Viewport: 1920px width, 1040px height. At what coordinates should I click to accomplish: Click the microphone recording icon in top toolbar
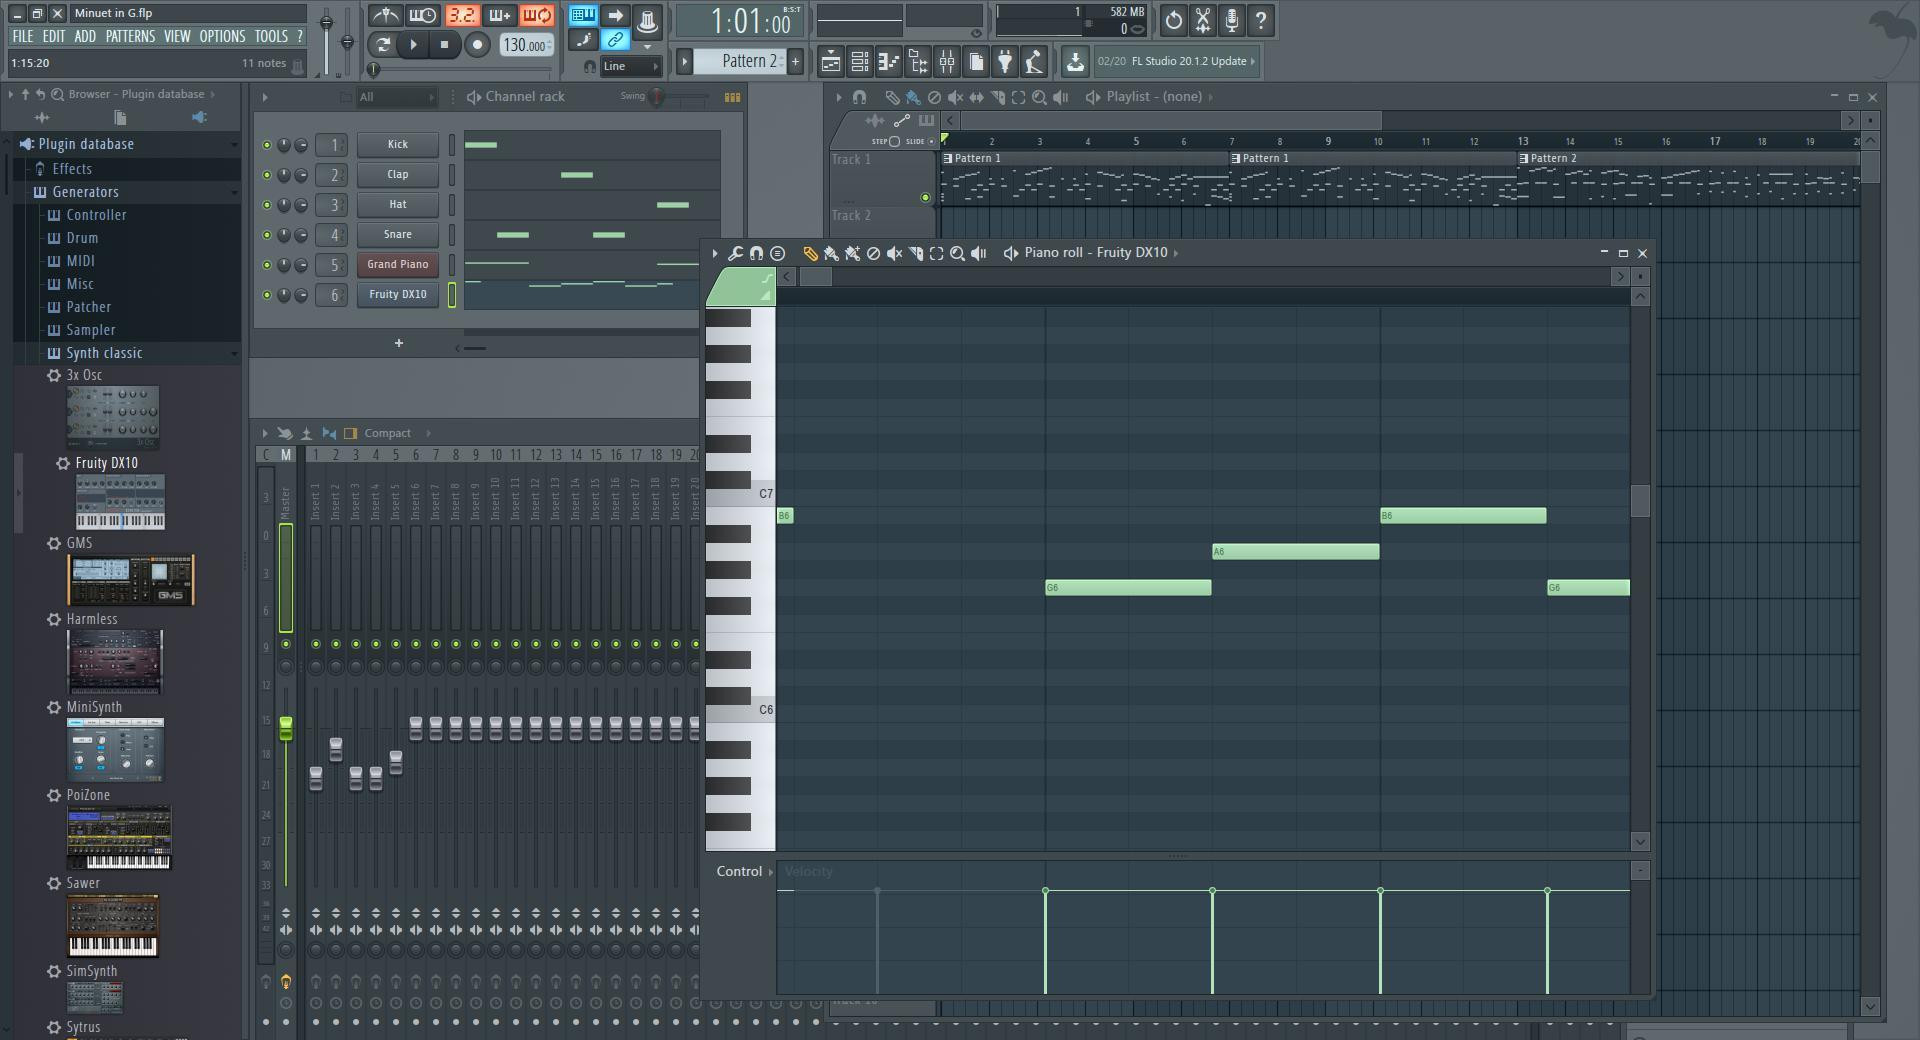coord(1232,20)
